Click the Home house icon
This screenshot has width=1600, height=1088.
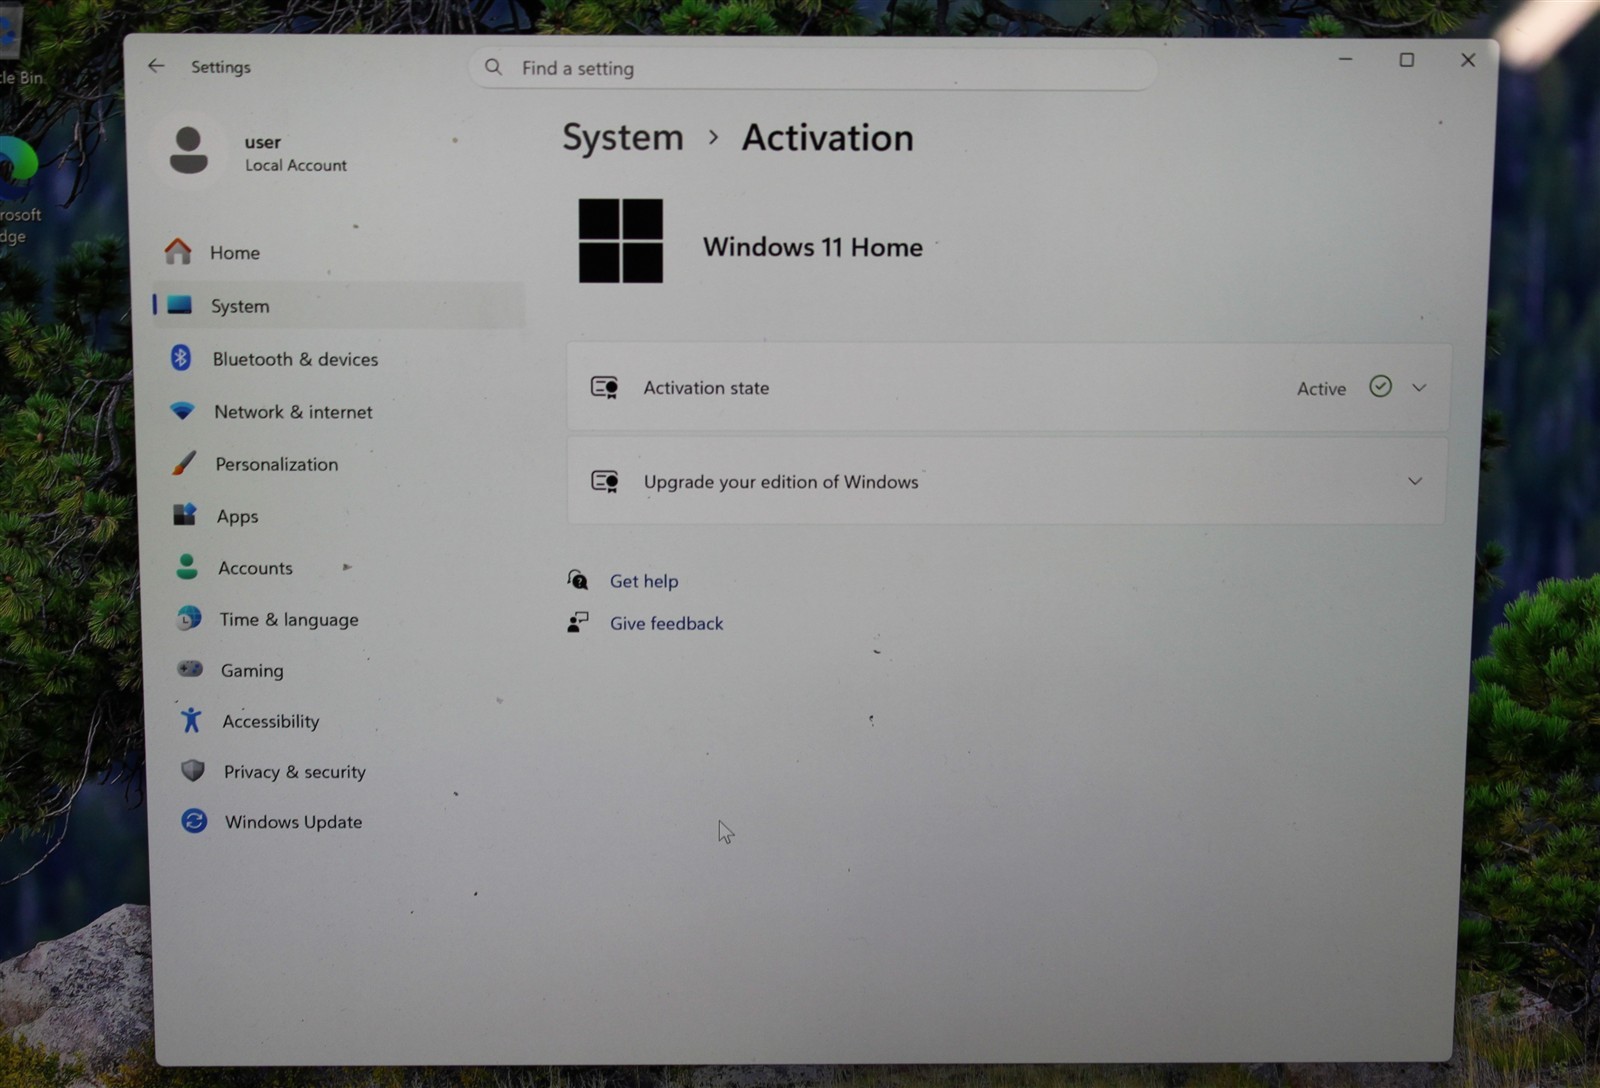coord(178,251)
